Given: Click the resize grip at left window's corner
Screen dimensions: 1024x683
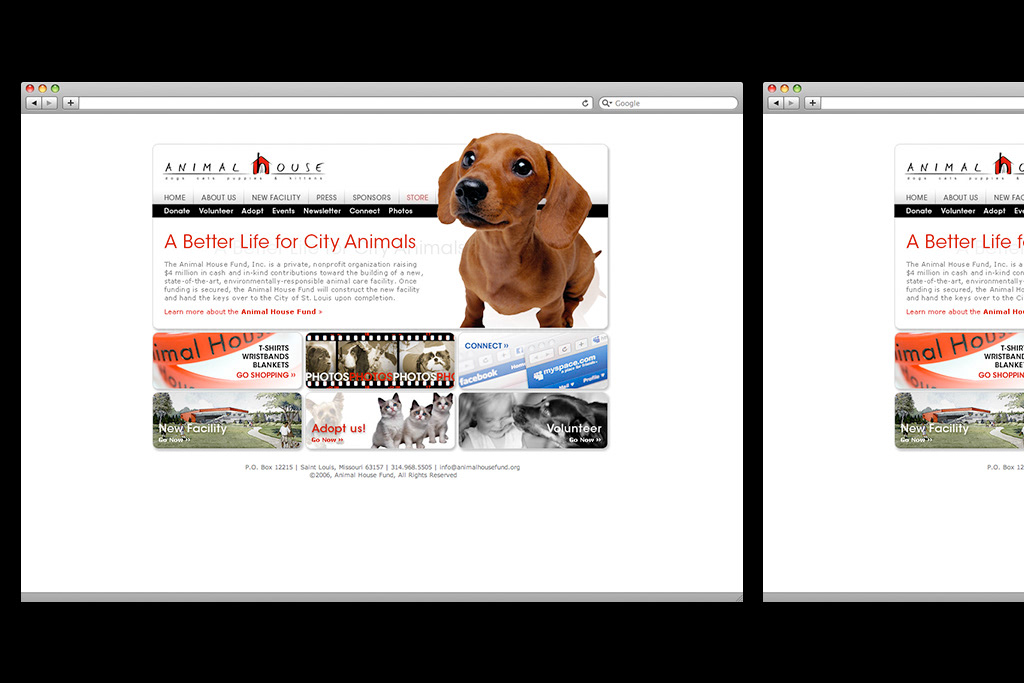Looking at the screenshot, I should coord(739,597).
